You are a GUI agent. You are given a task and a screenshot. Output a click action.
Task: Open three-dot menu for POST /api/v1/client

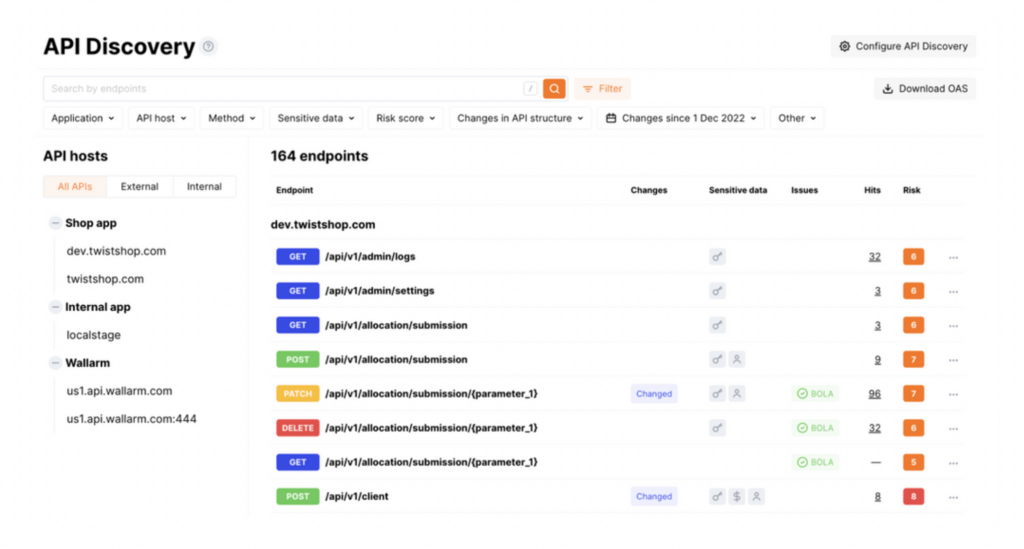[x=953, y=497]
